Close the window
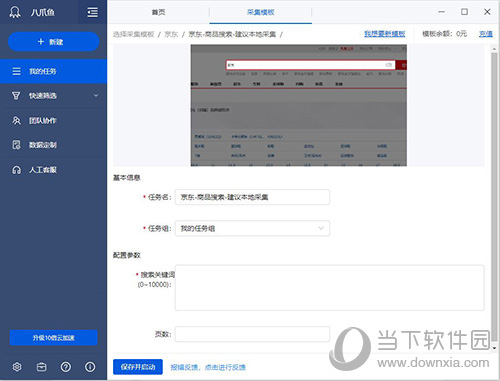Image resolution: width=500 pixels, height=381 pixels. [487, 12]
